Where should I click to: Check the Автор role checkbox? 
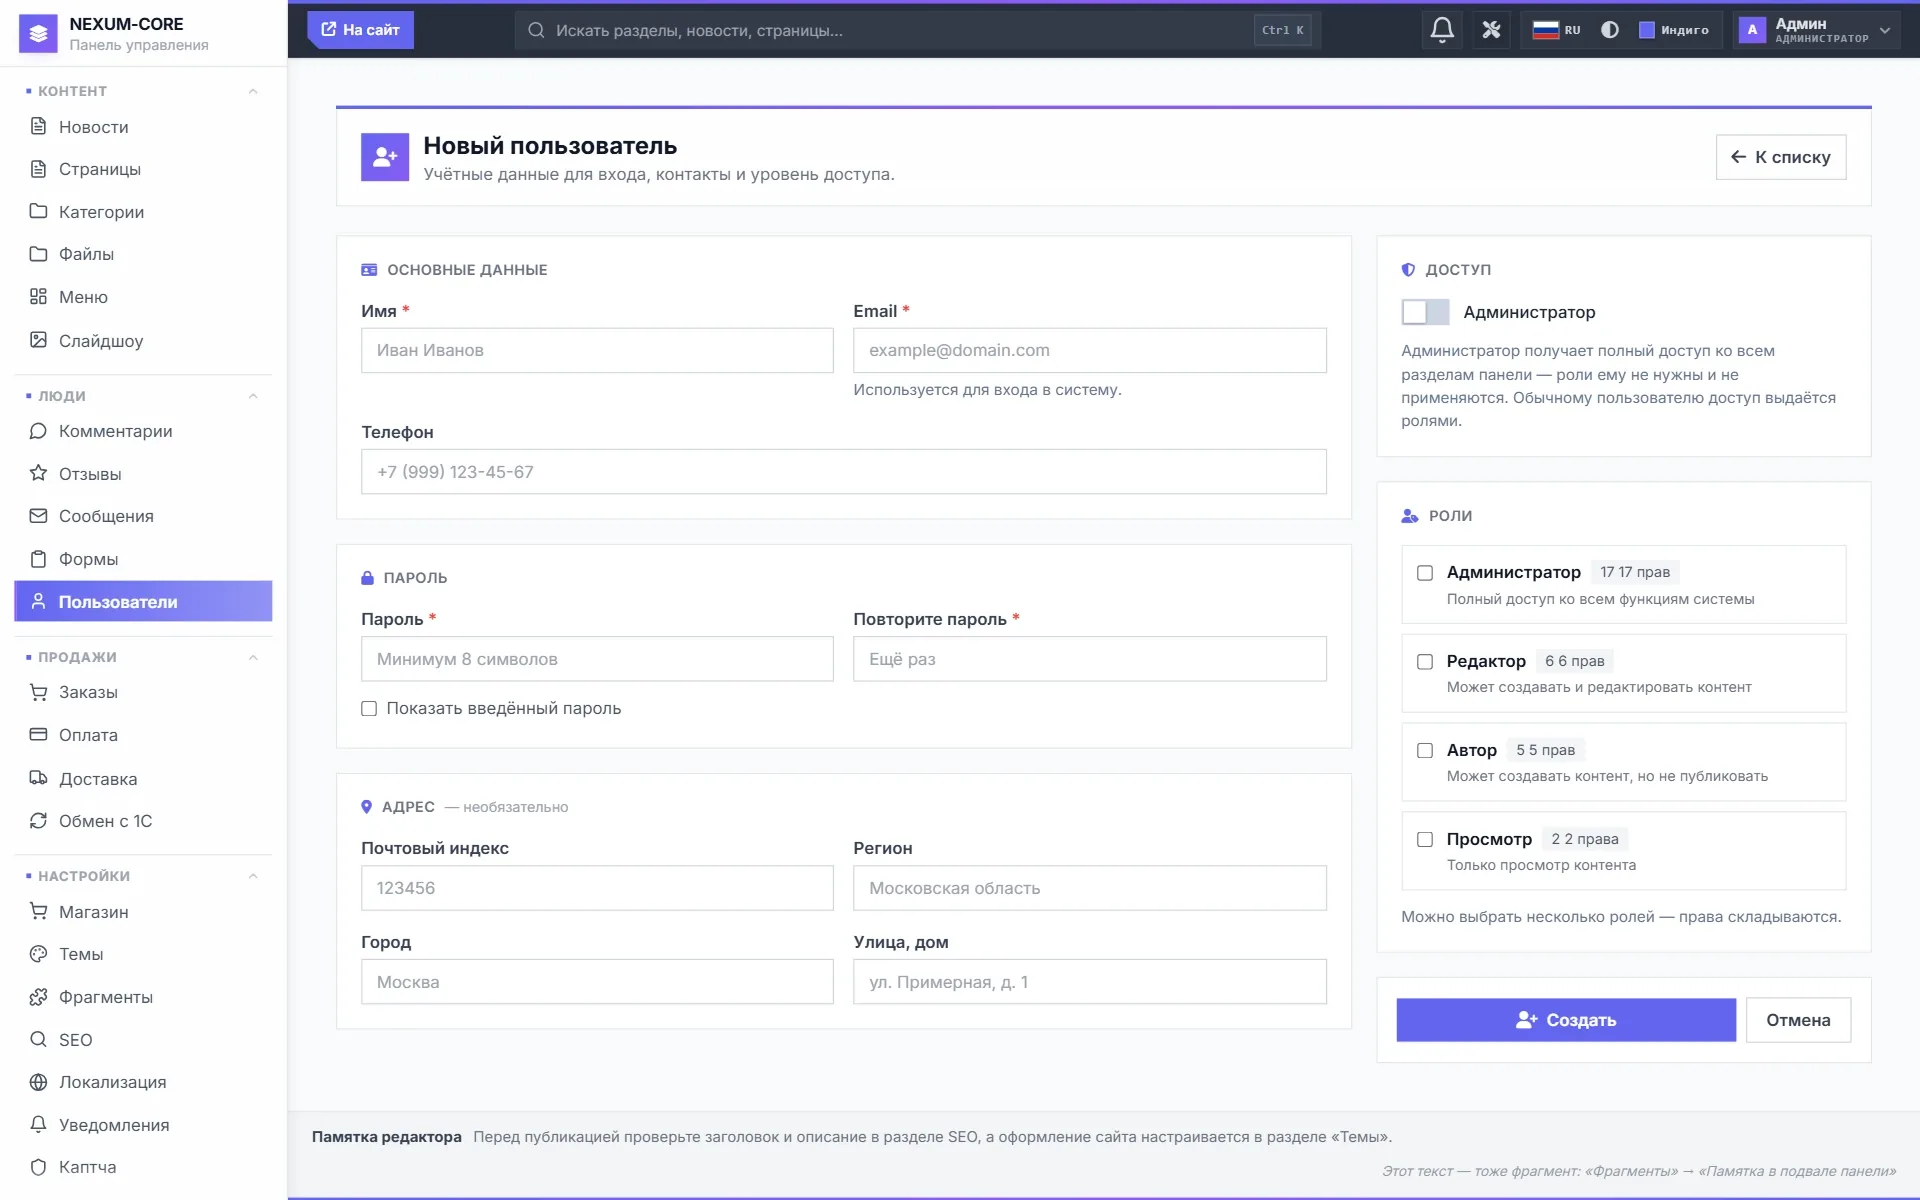tap(1425, 751)
